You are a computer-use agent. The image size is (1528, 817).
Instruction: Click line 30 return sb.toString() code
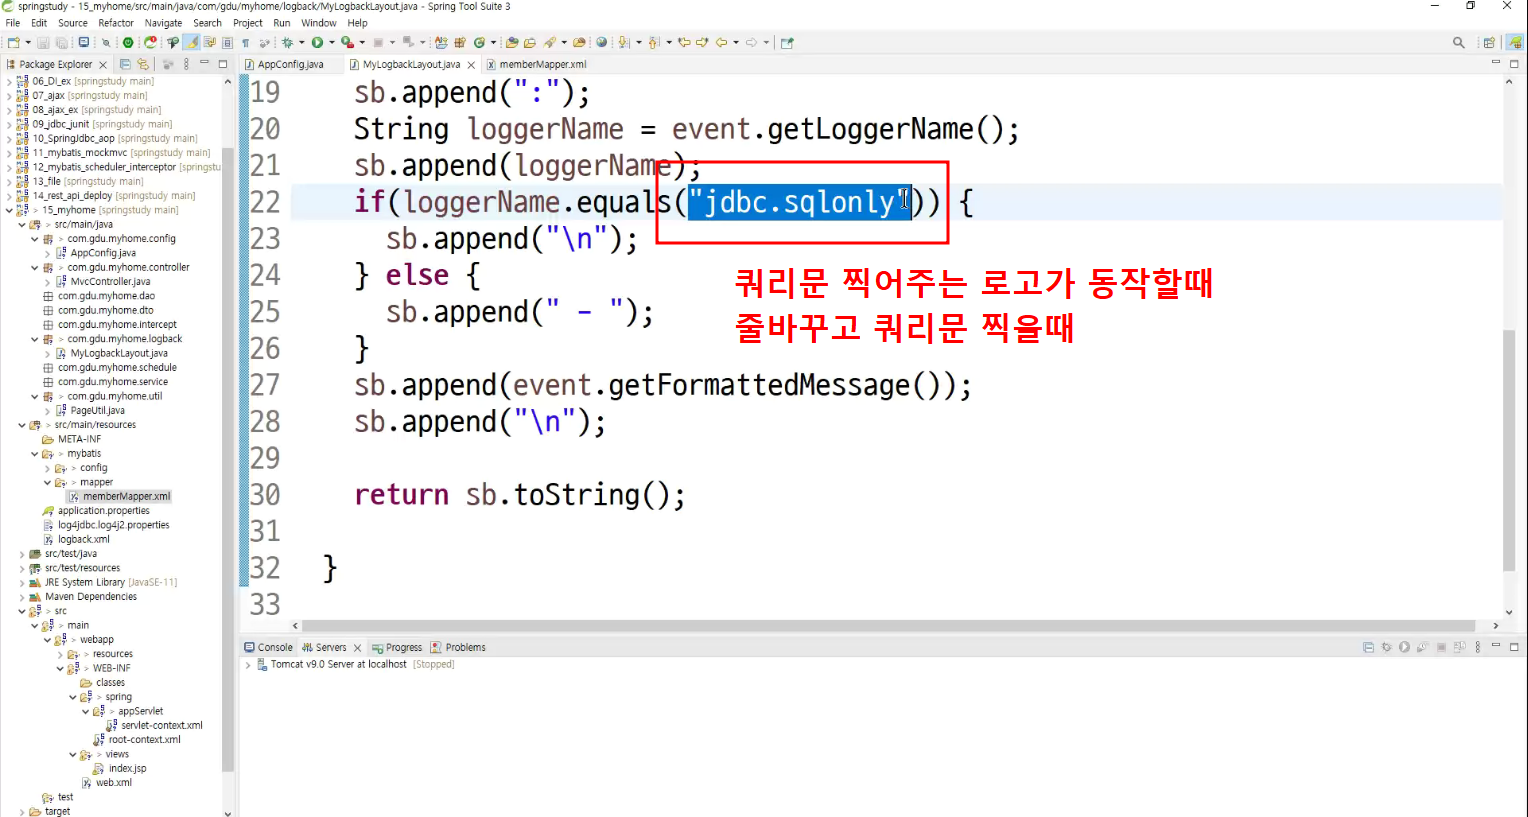520,495
